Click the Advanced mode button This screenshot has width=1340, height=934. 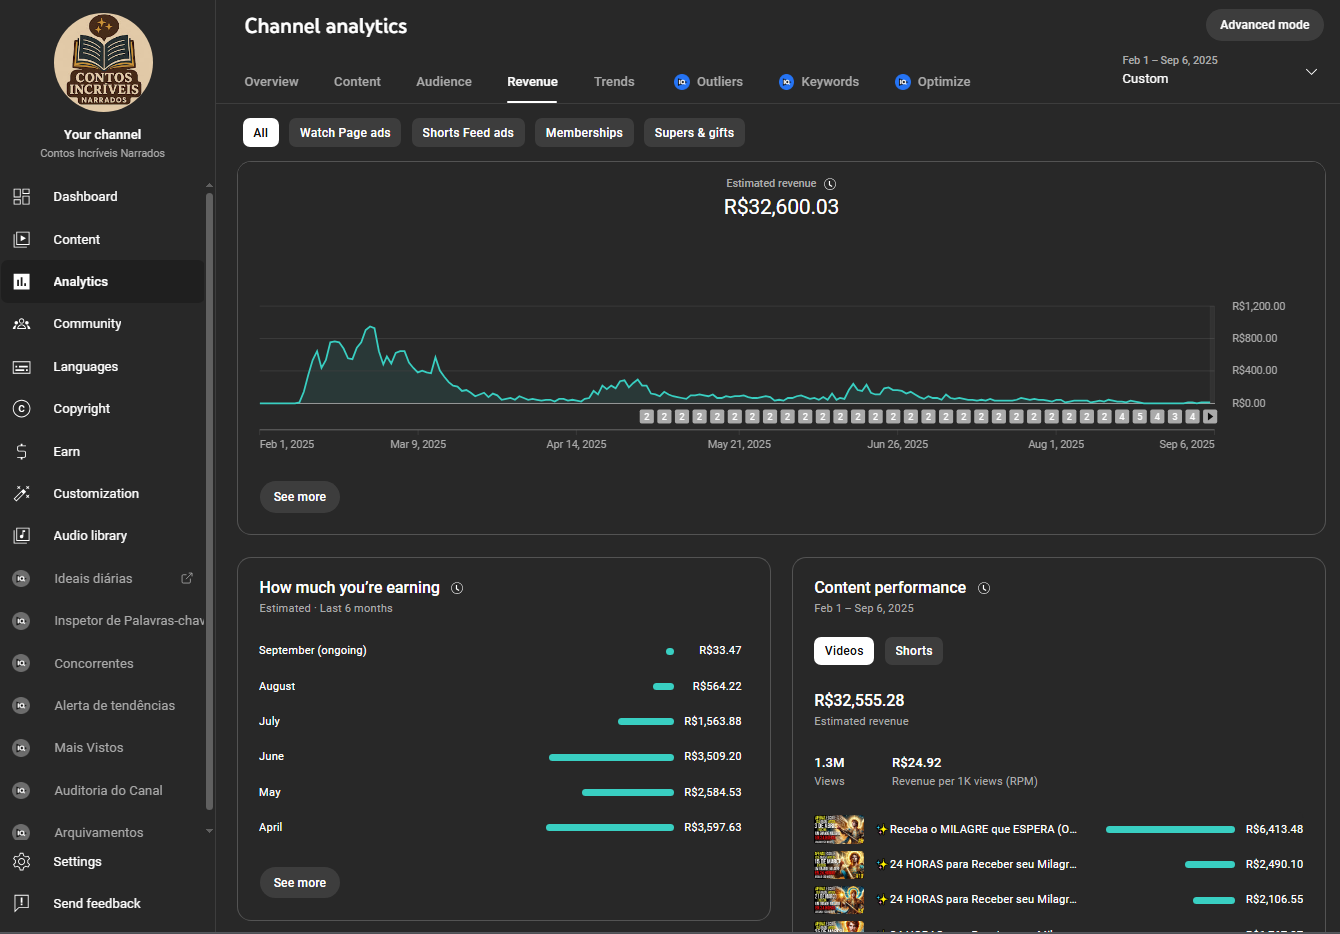[1264, 25]
